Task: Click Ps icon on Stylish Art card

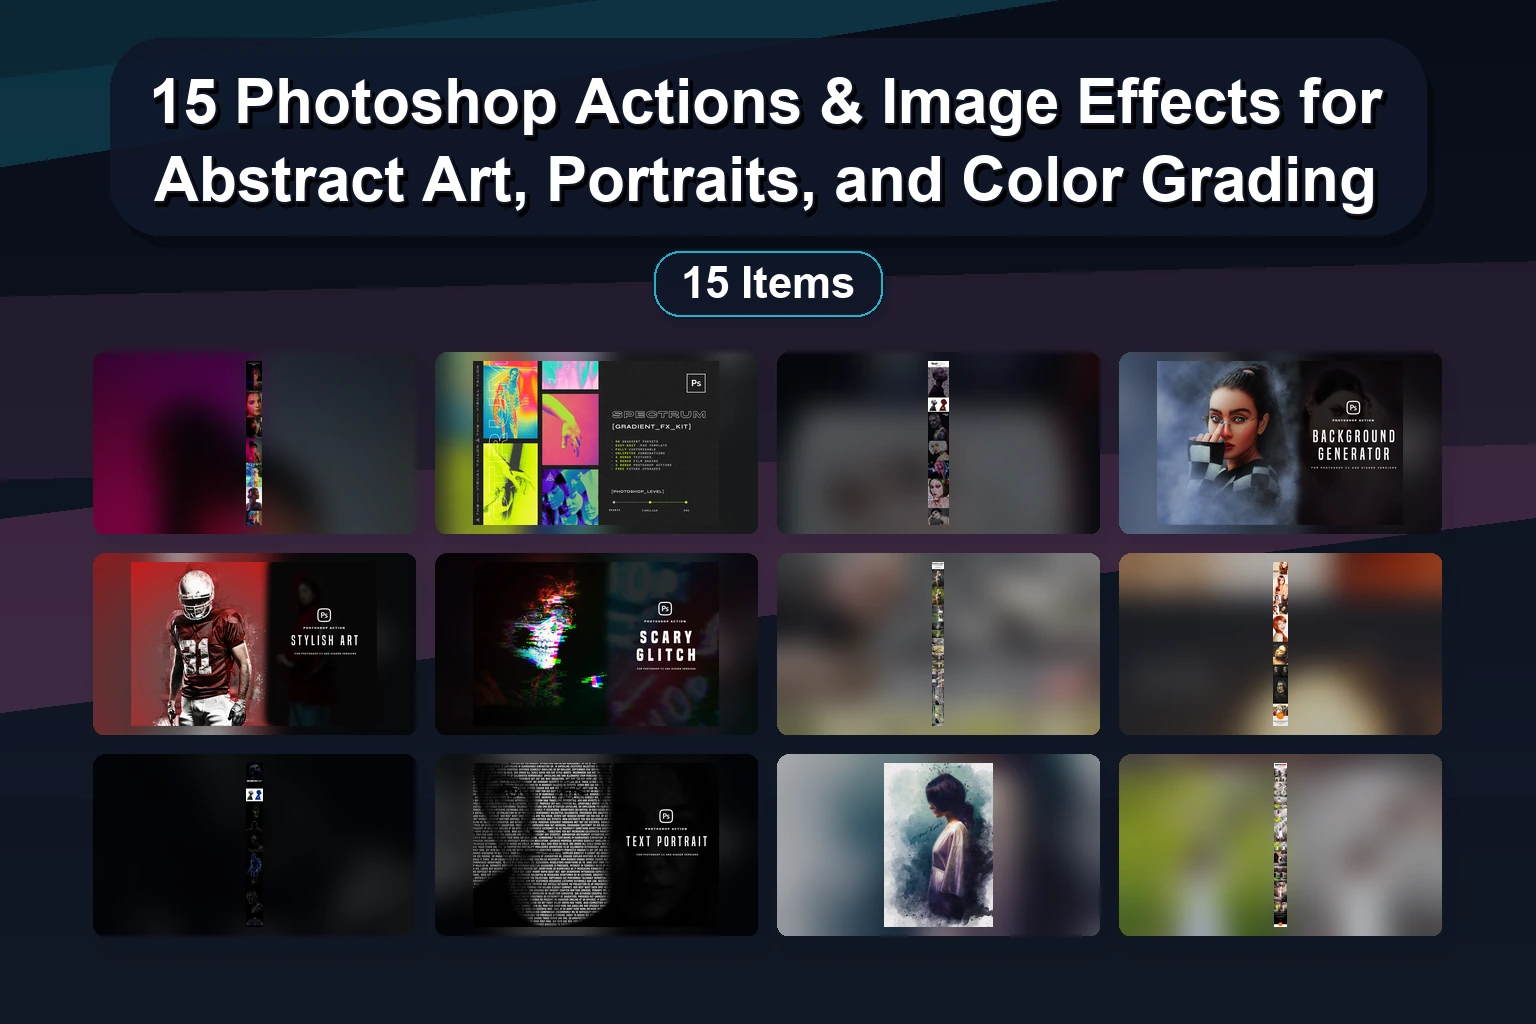Action: (x=324, y=615)
